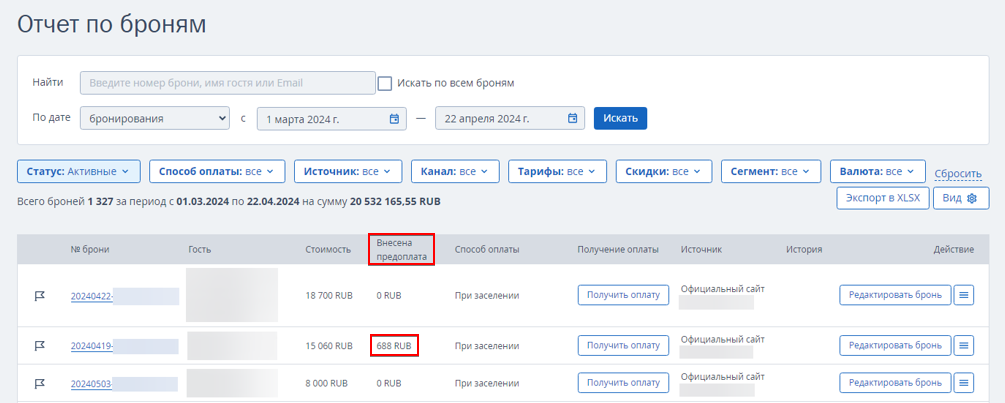Open calendar icon in end date field

point(572,119)
